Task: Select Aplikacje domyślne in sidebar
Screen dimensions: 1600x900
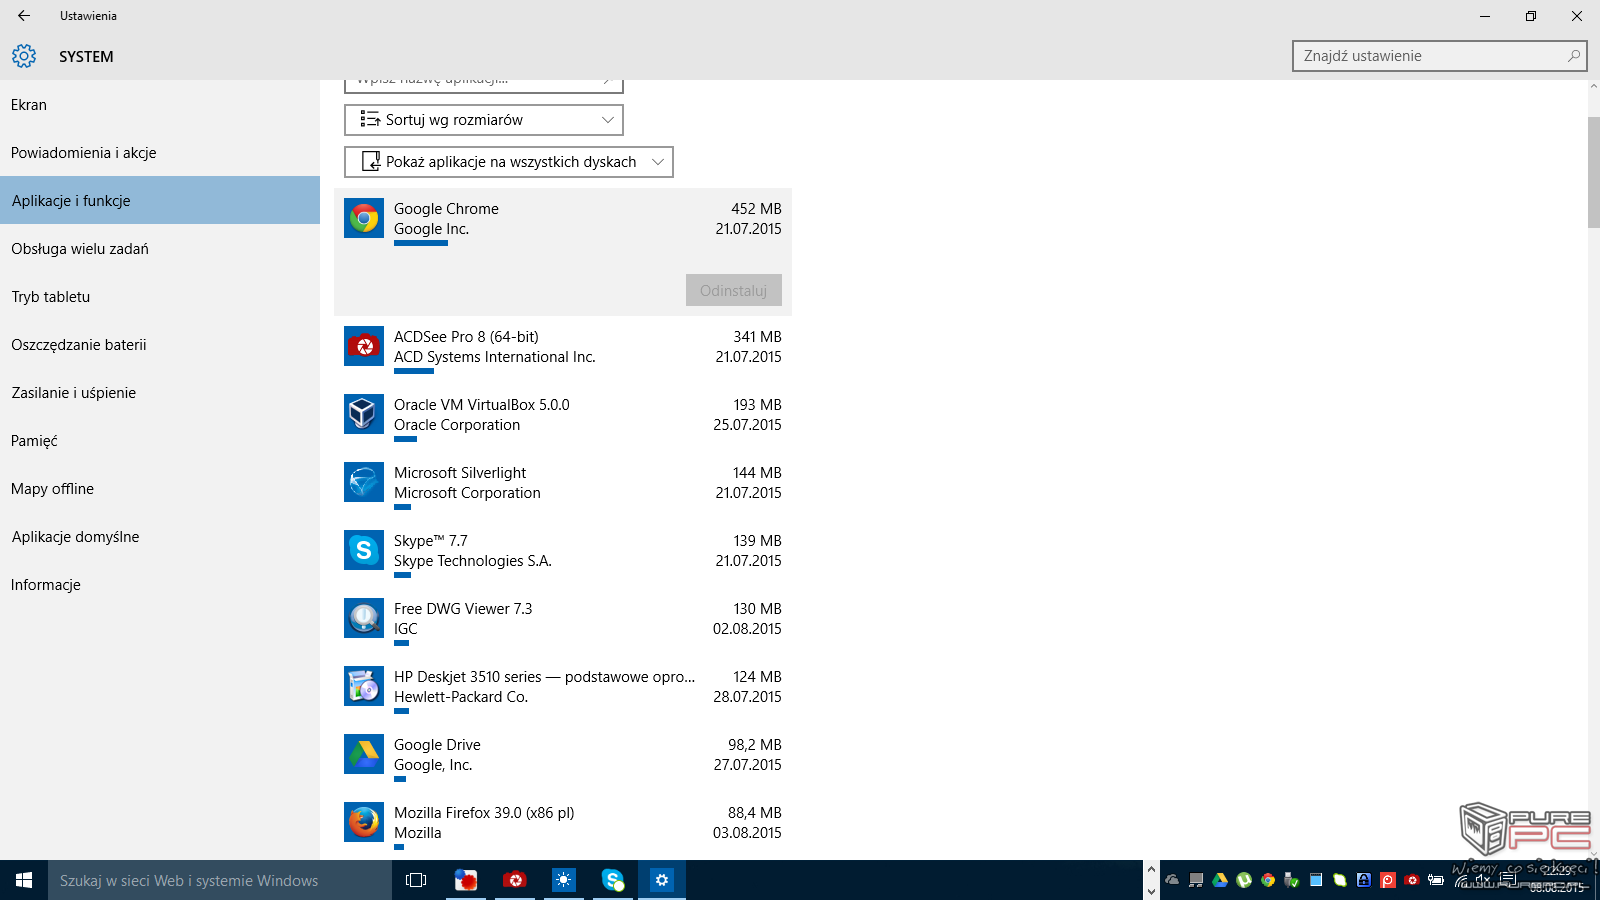Action: 160,536
